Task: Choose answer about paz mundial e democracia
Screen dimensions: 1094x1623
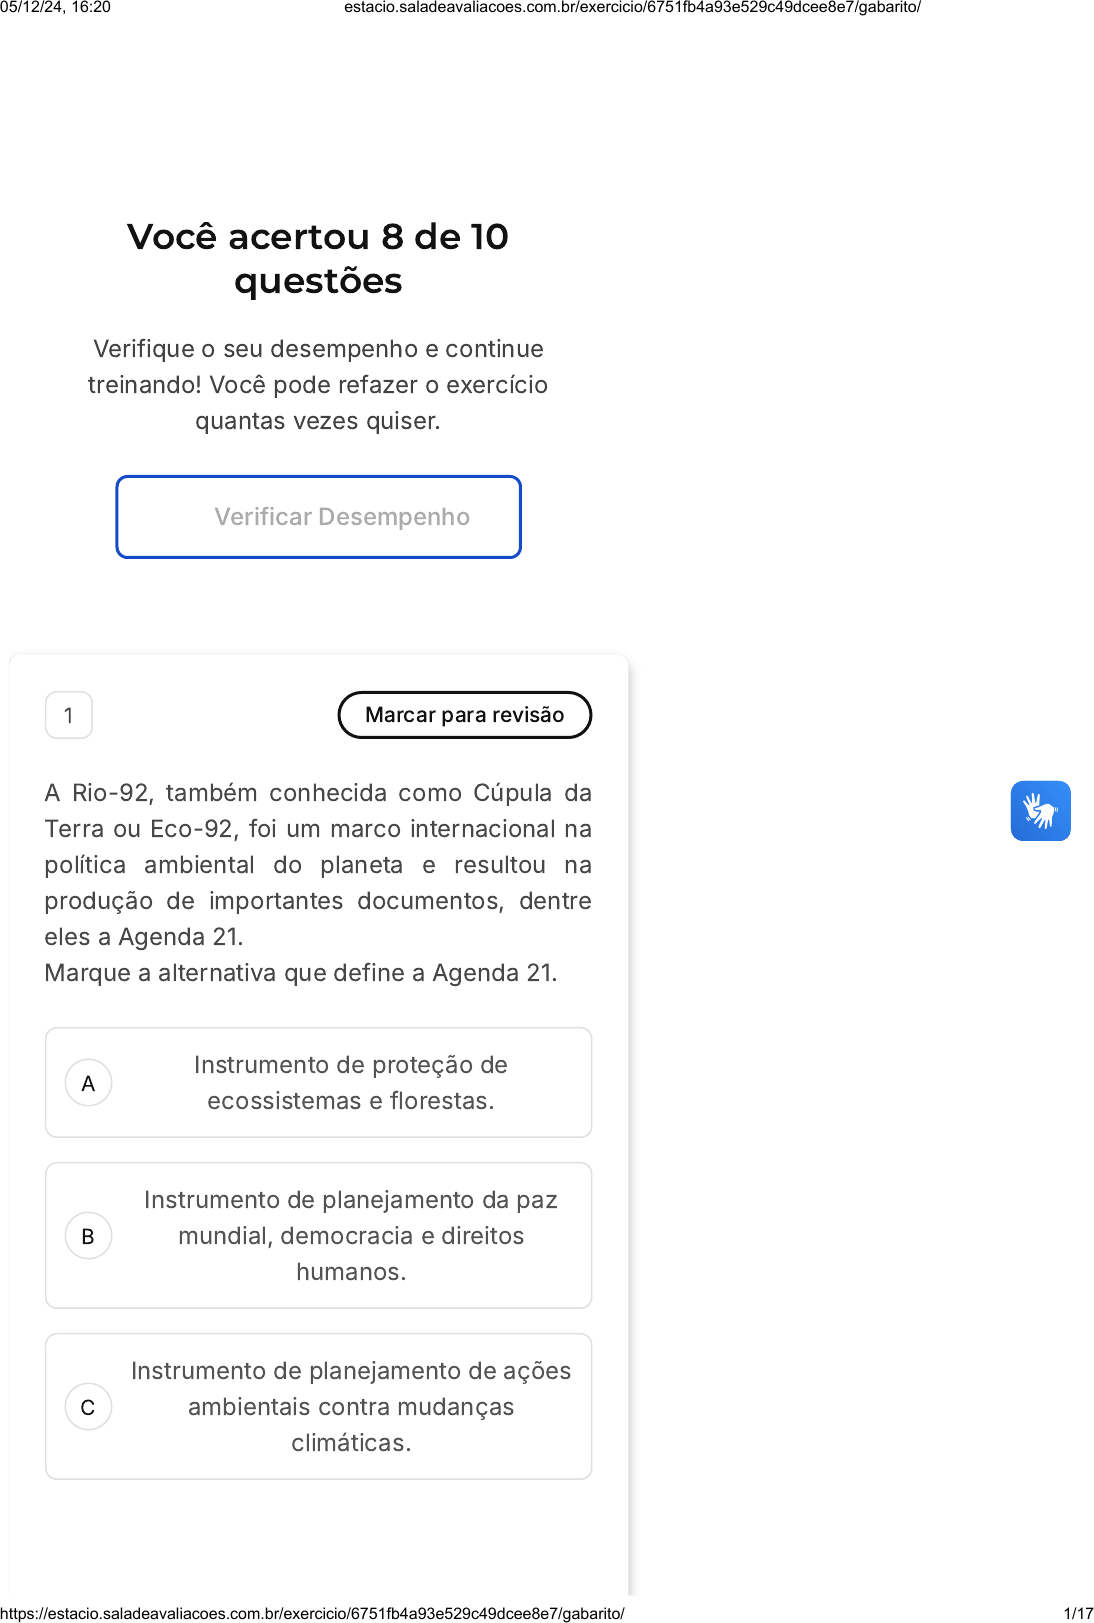Action: 350,1236
